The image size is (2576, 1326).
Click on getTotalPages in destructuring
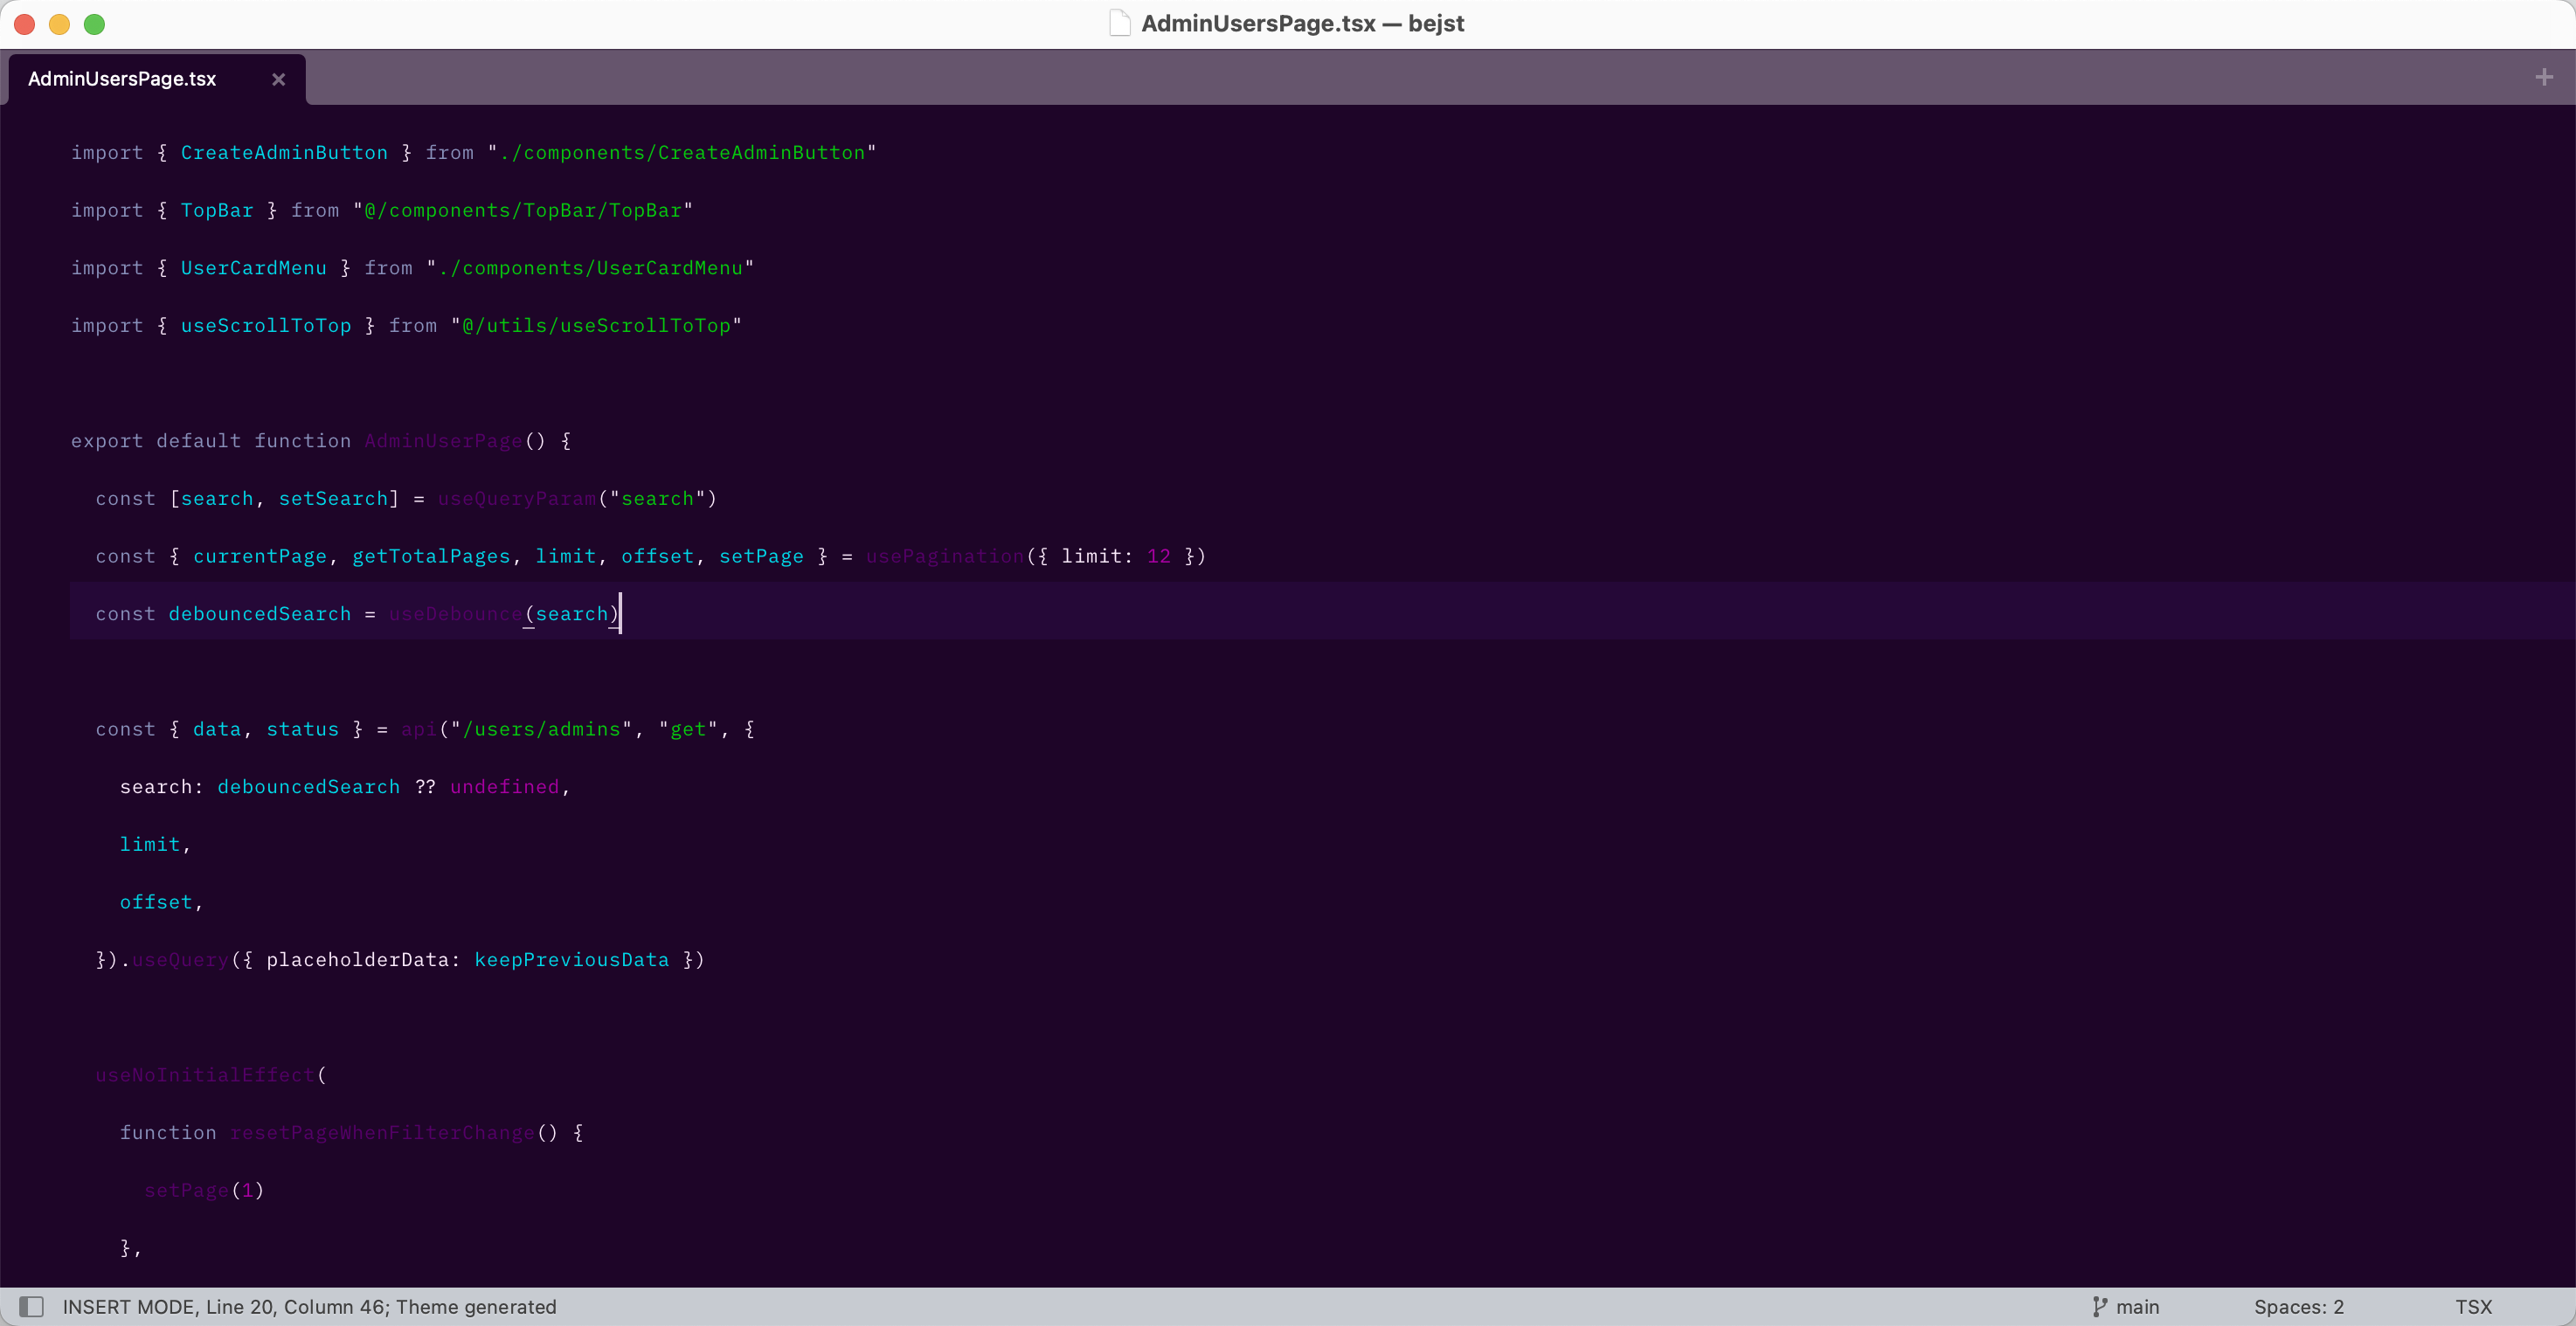[431, 556]
